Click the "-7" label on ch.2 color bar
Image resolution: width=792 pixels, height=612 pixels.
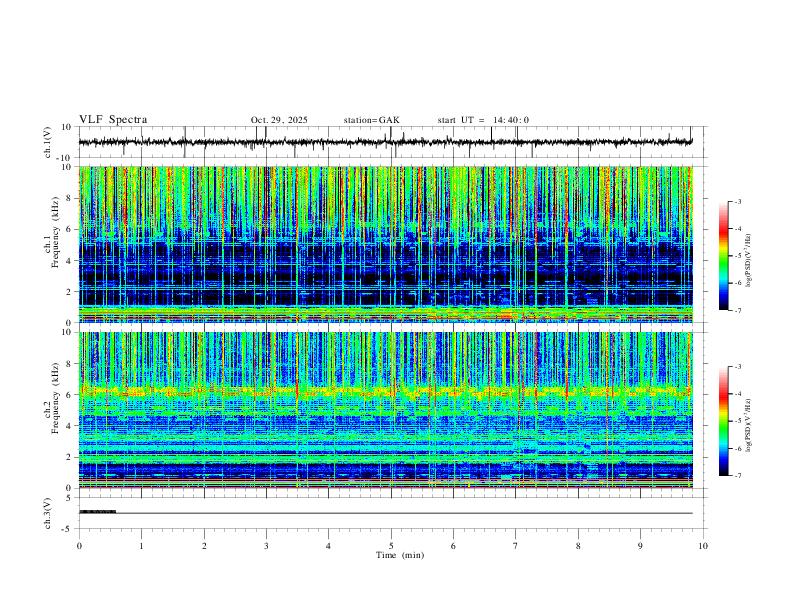point(738,475)
